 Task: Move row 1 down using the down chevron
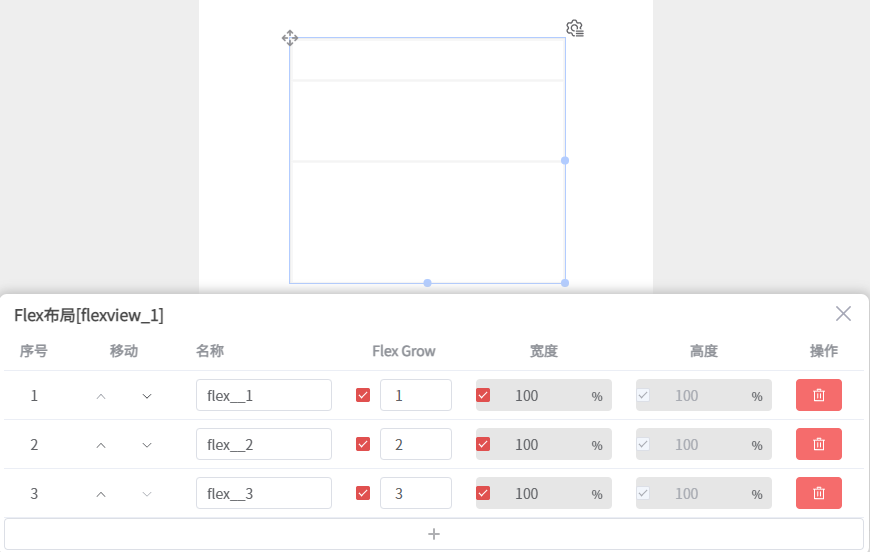(x=147, y=396)
